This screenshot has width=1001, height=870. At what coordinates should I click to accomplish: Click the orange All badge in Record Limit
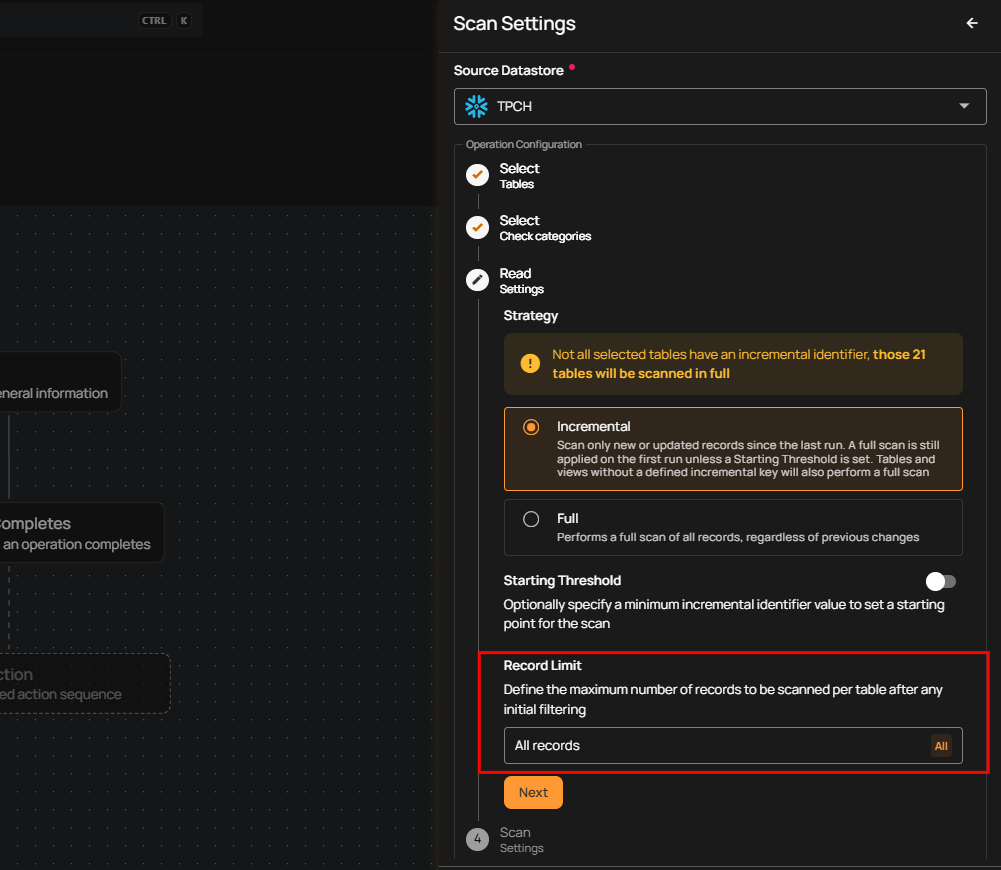[x=941, y=746]
